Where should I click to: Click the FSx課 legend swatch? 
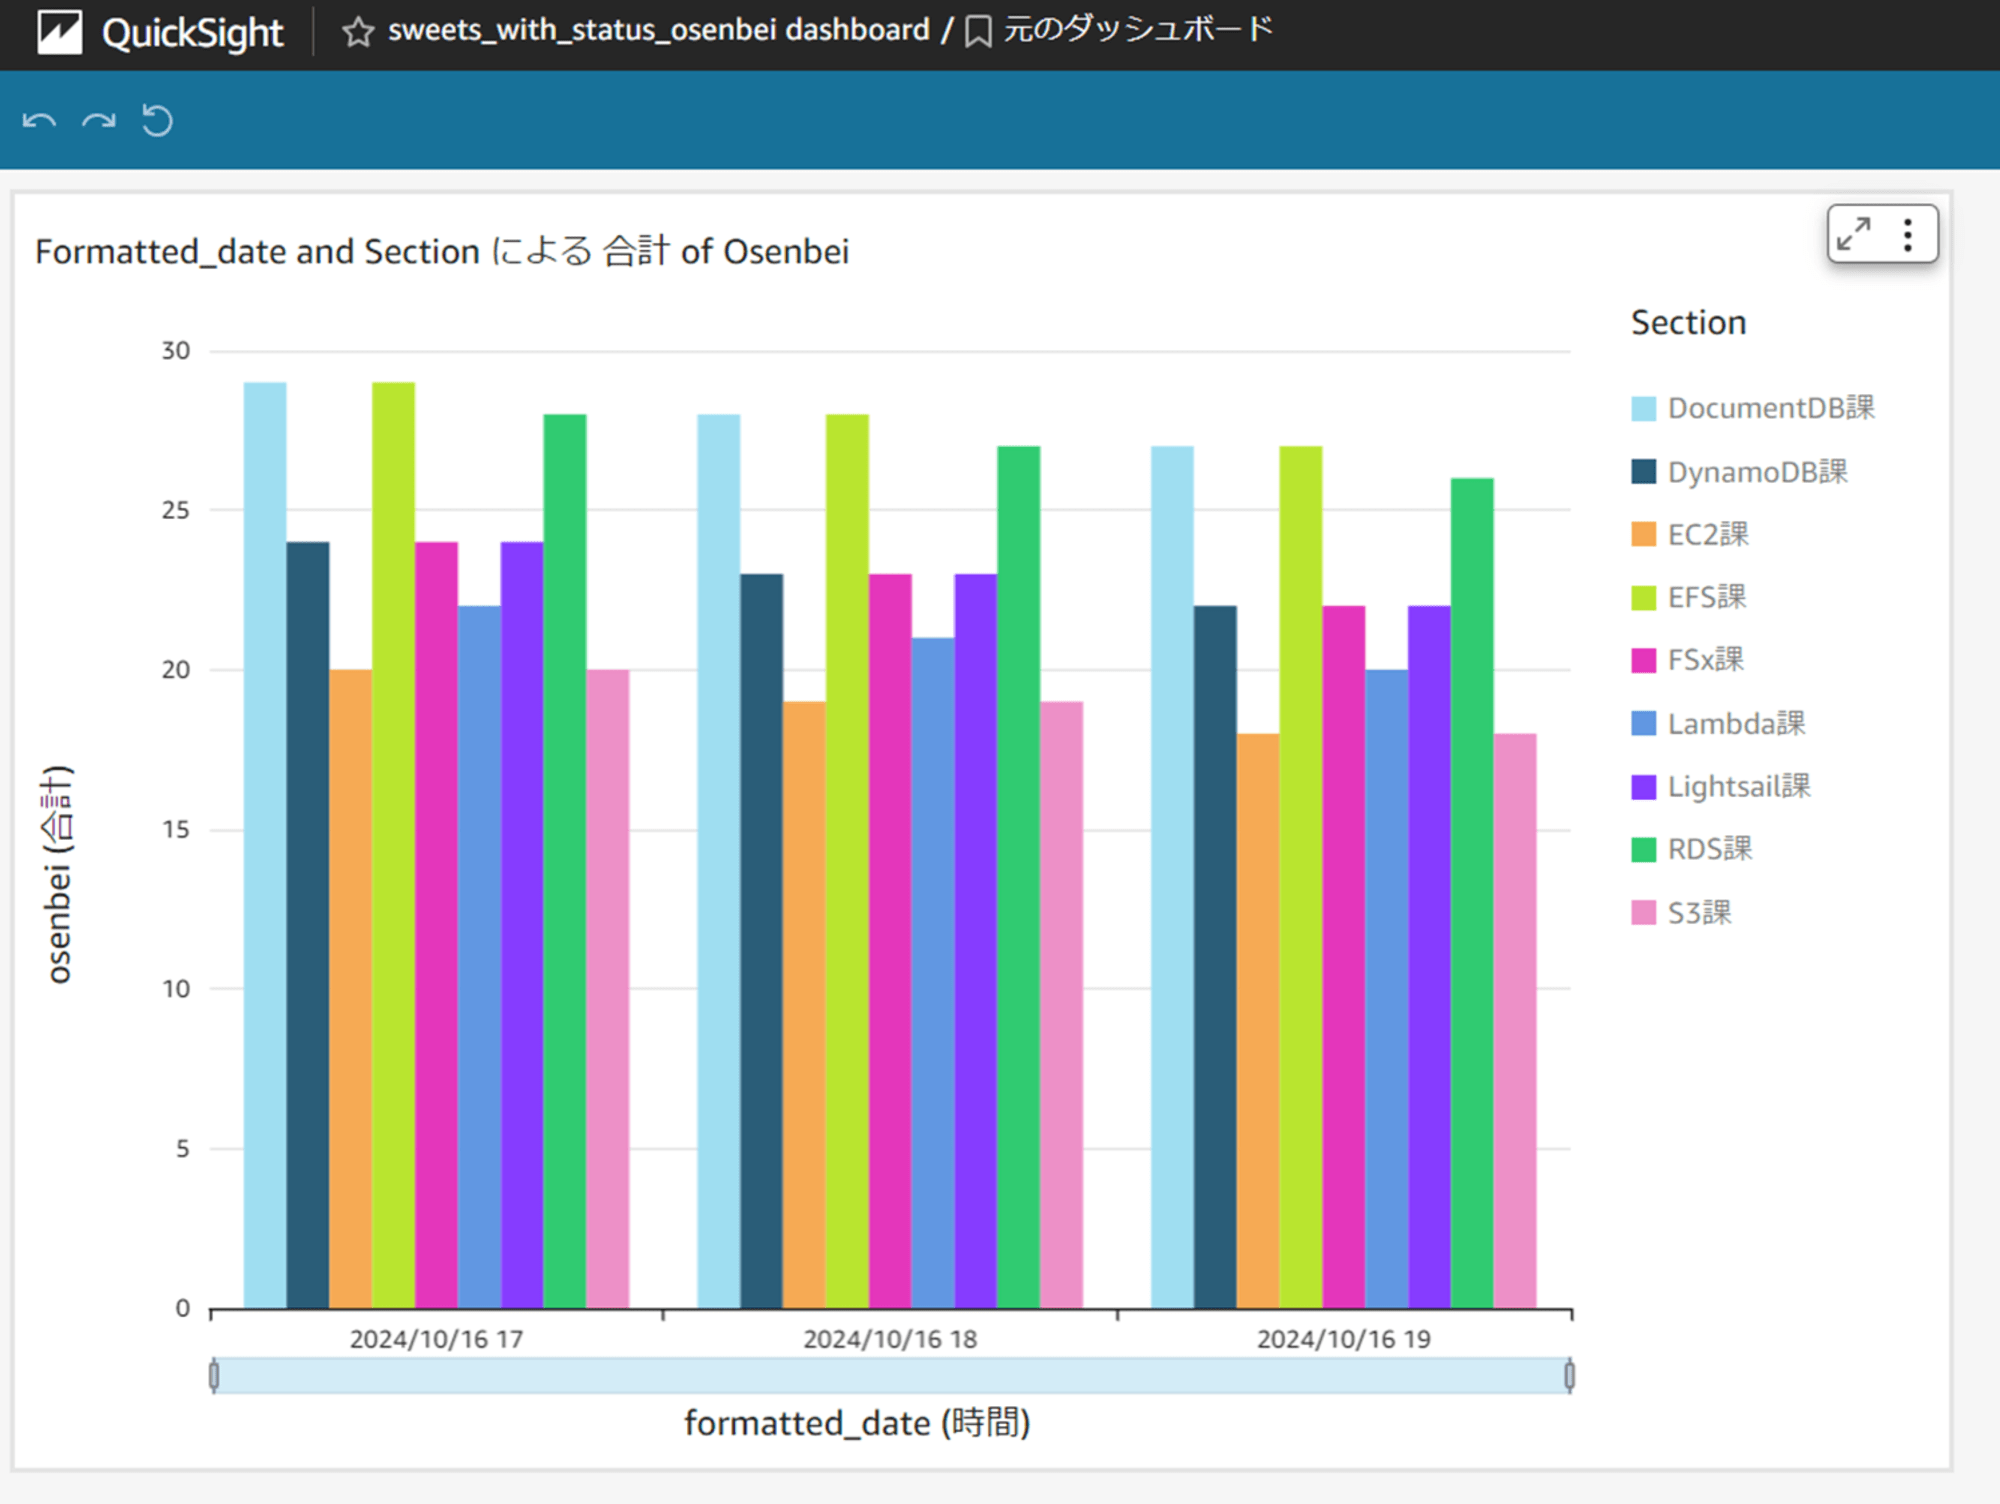pos(1643,660)
